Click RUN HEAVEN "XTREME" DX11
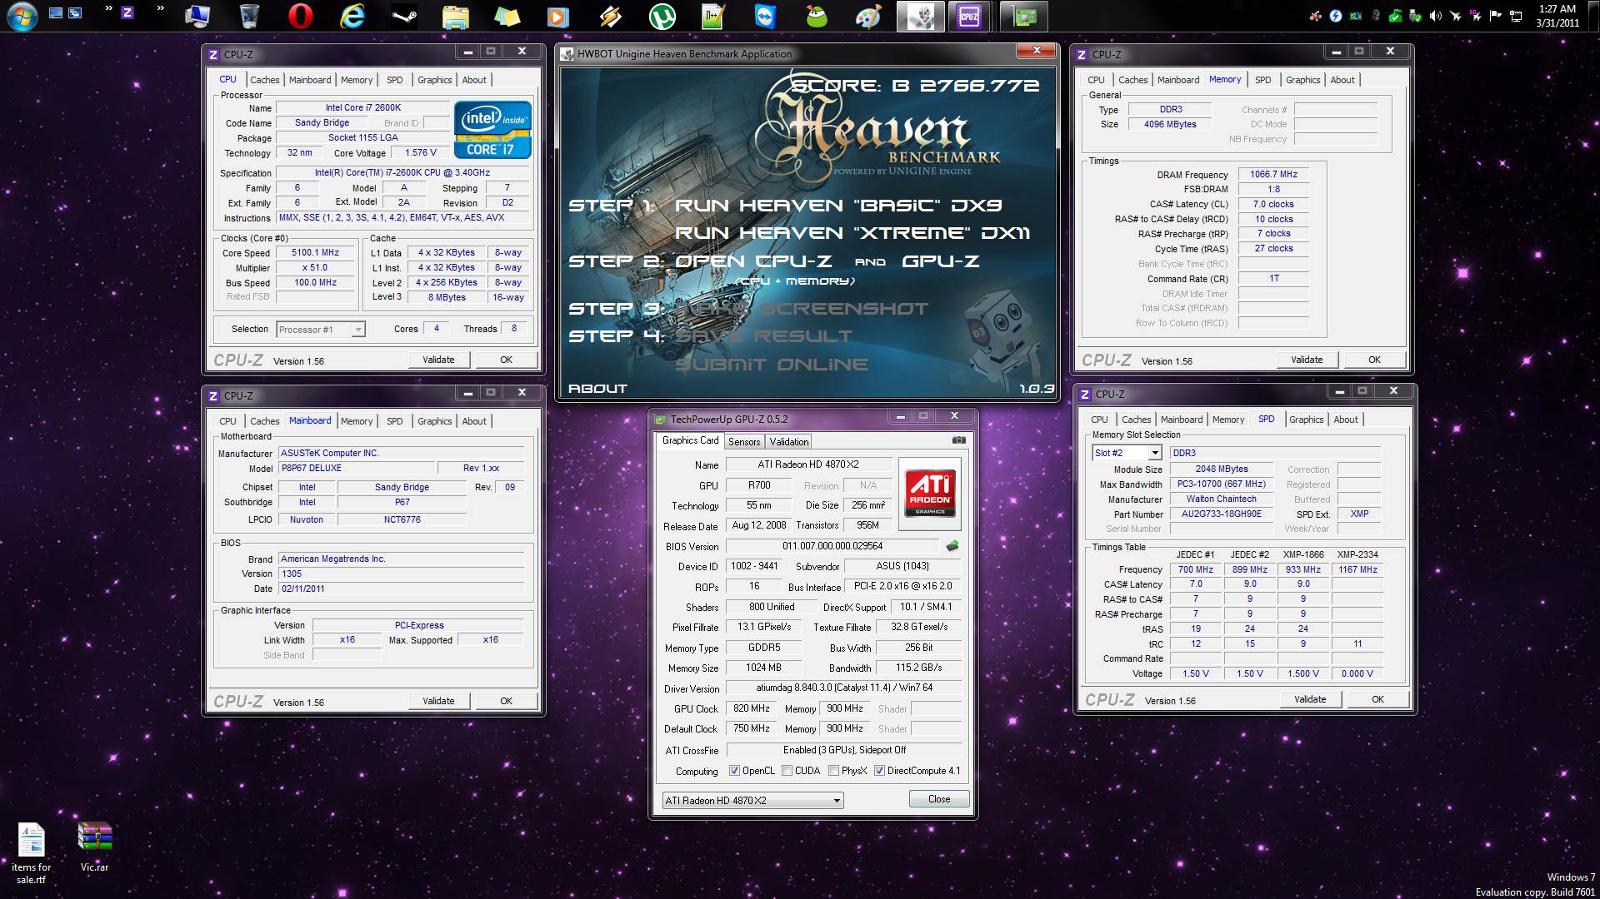This screenshot has height=899, width=1600. [852, 233]
